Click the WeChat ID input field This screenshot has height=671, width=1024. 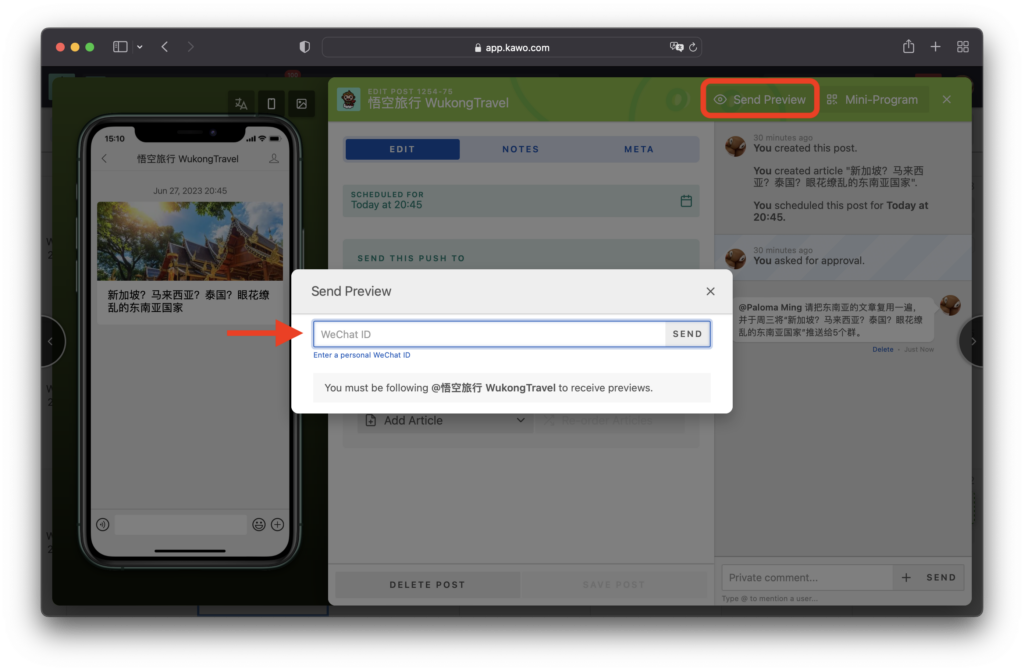coord(489,334)
